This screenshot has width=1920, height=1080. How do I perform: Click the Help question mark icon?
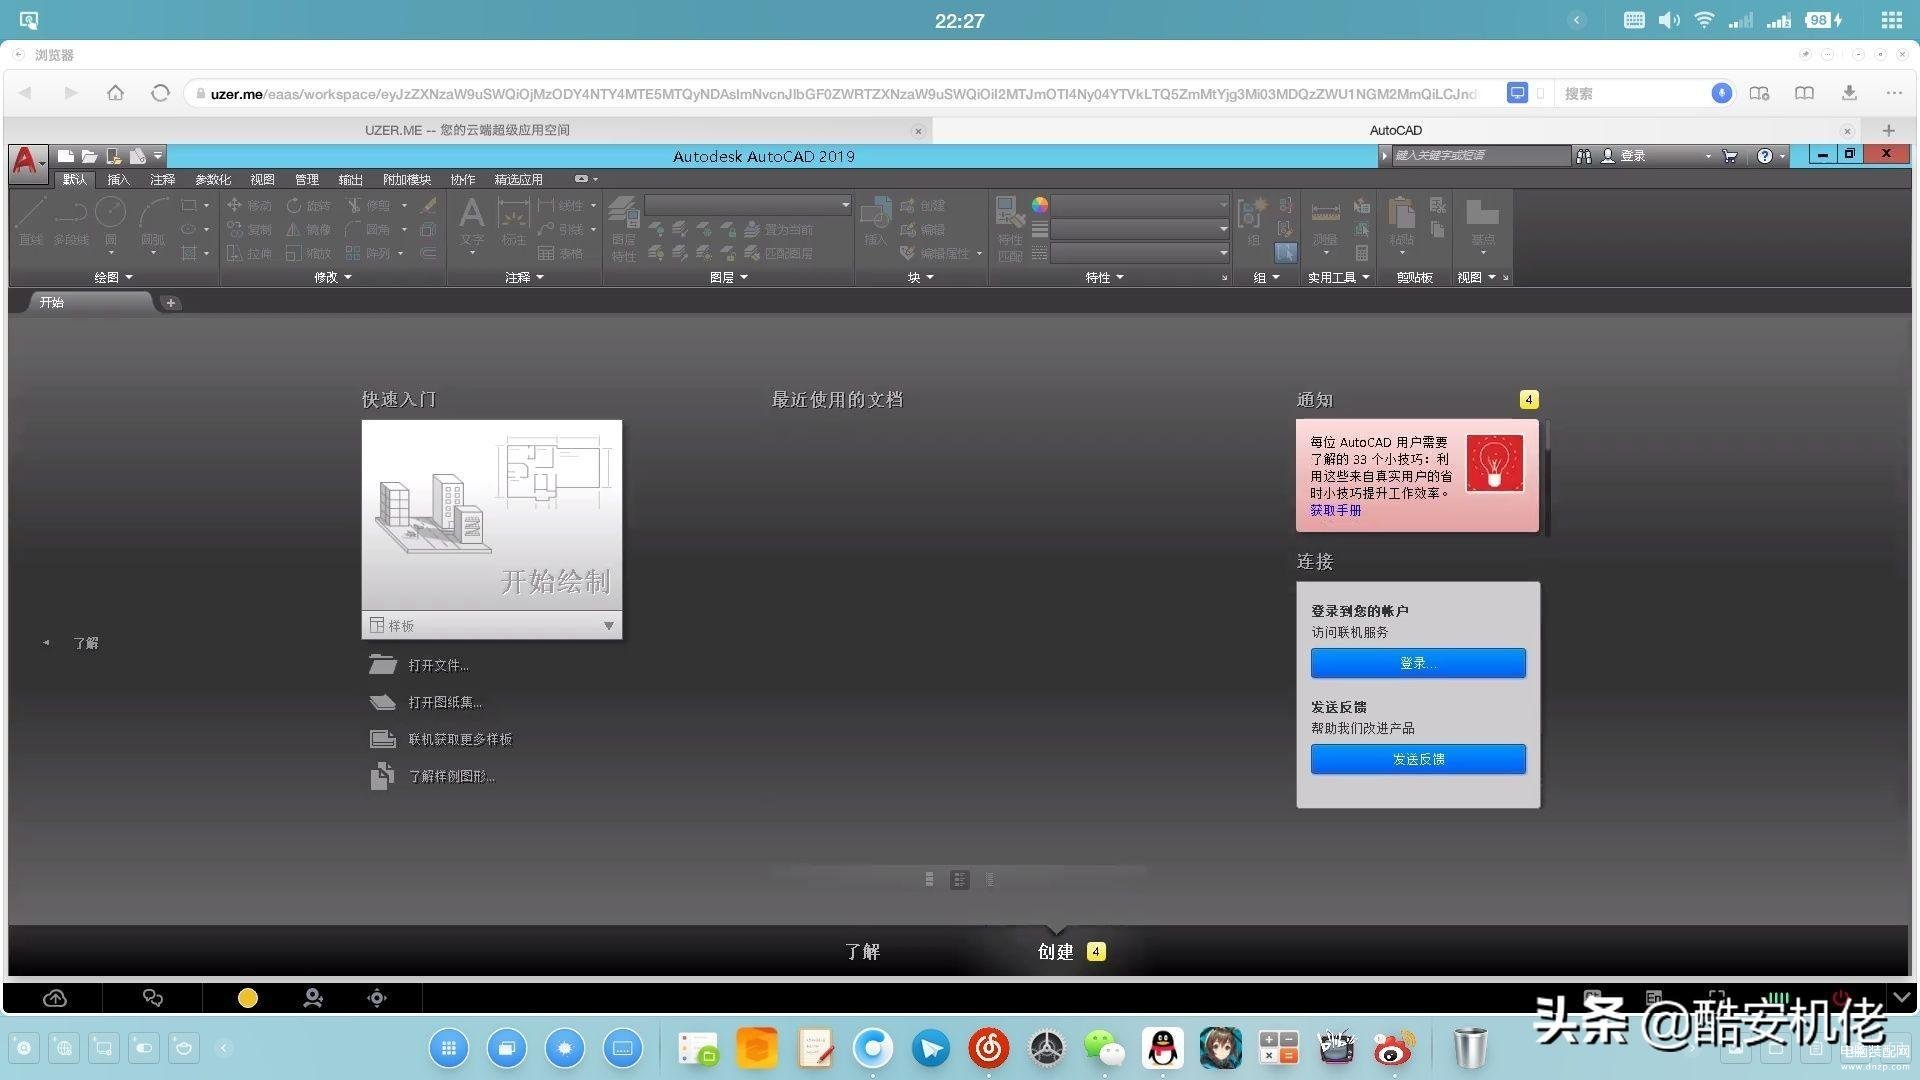[x=1765, y=156]
